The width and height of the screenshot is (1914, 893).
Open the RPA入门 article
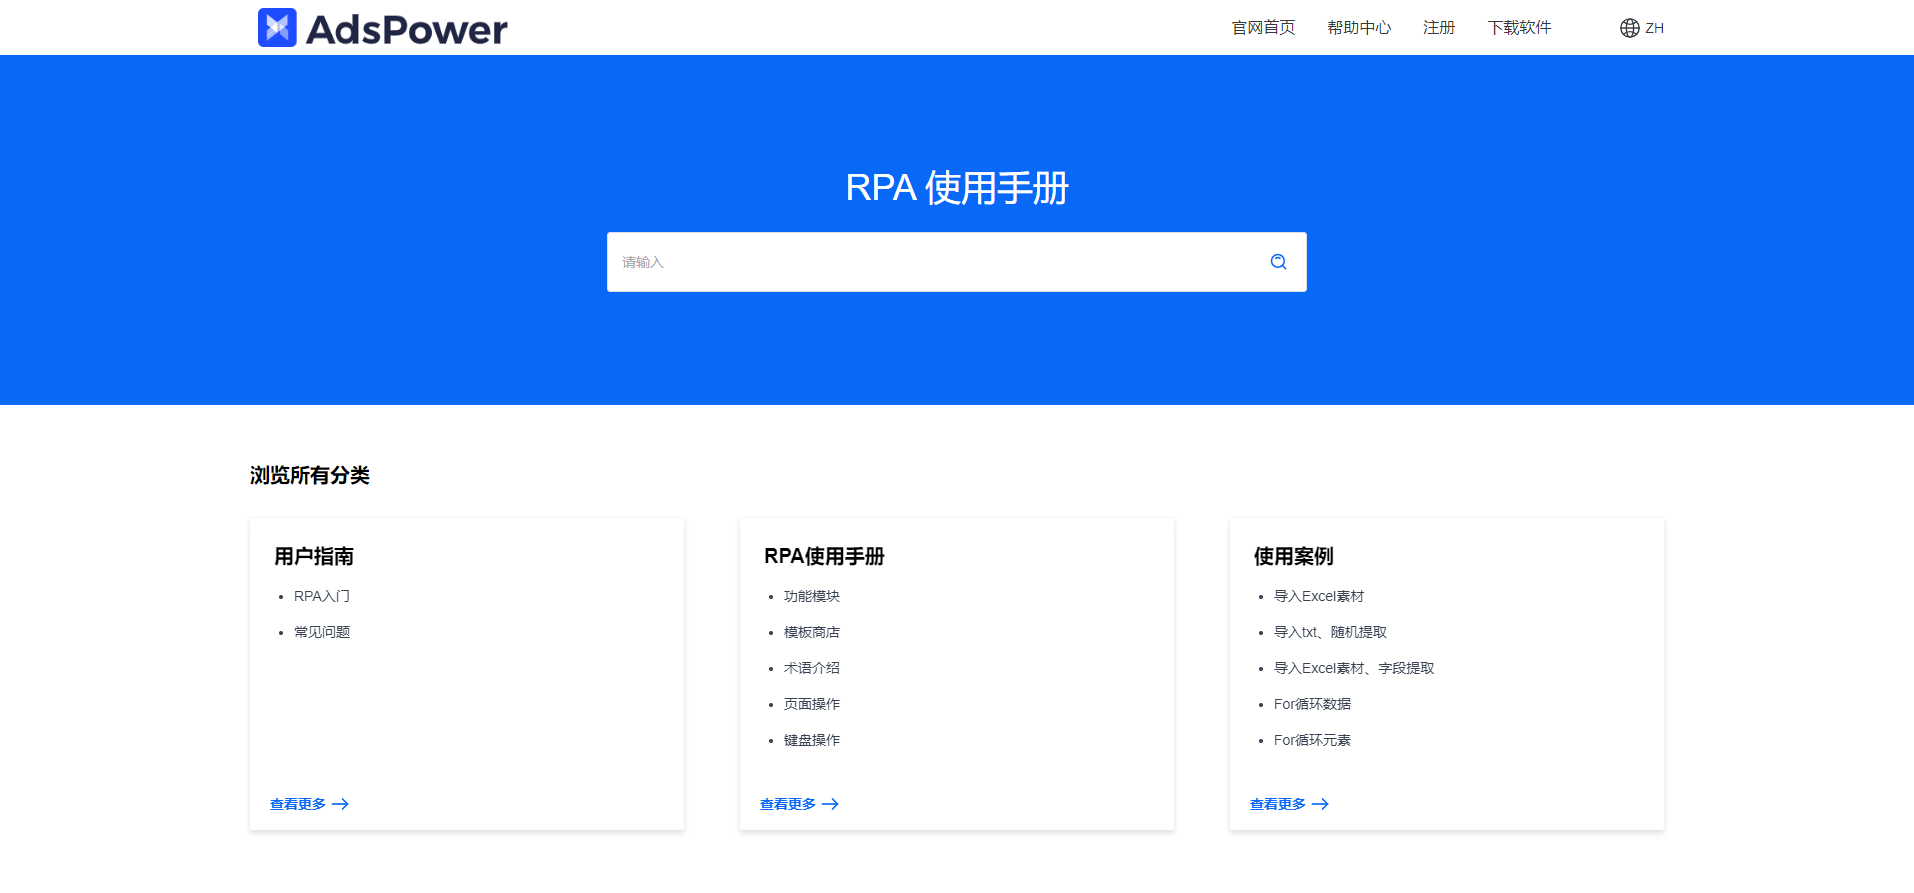322,596
